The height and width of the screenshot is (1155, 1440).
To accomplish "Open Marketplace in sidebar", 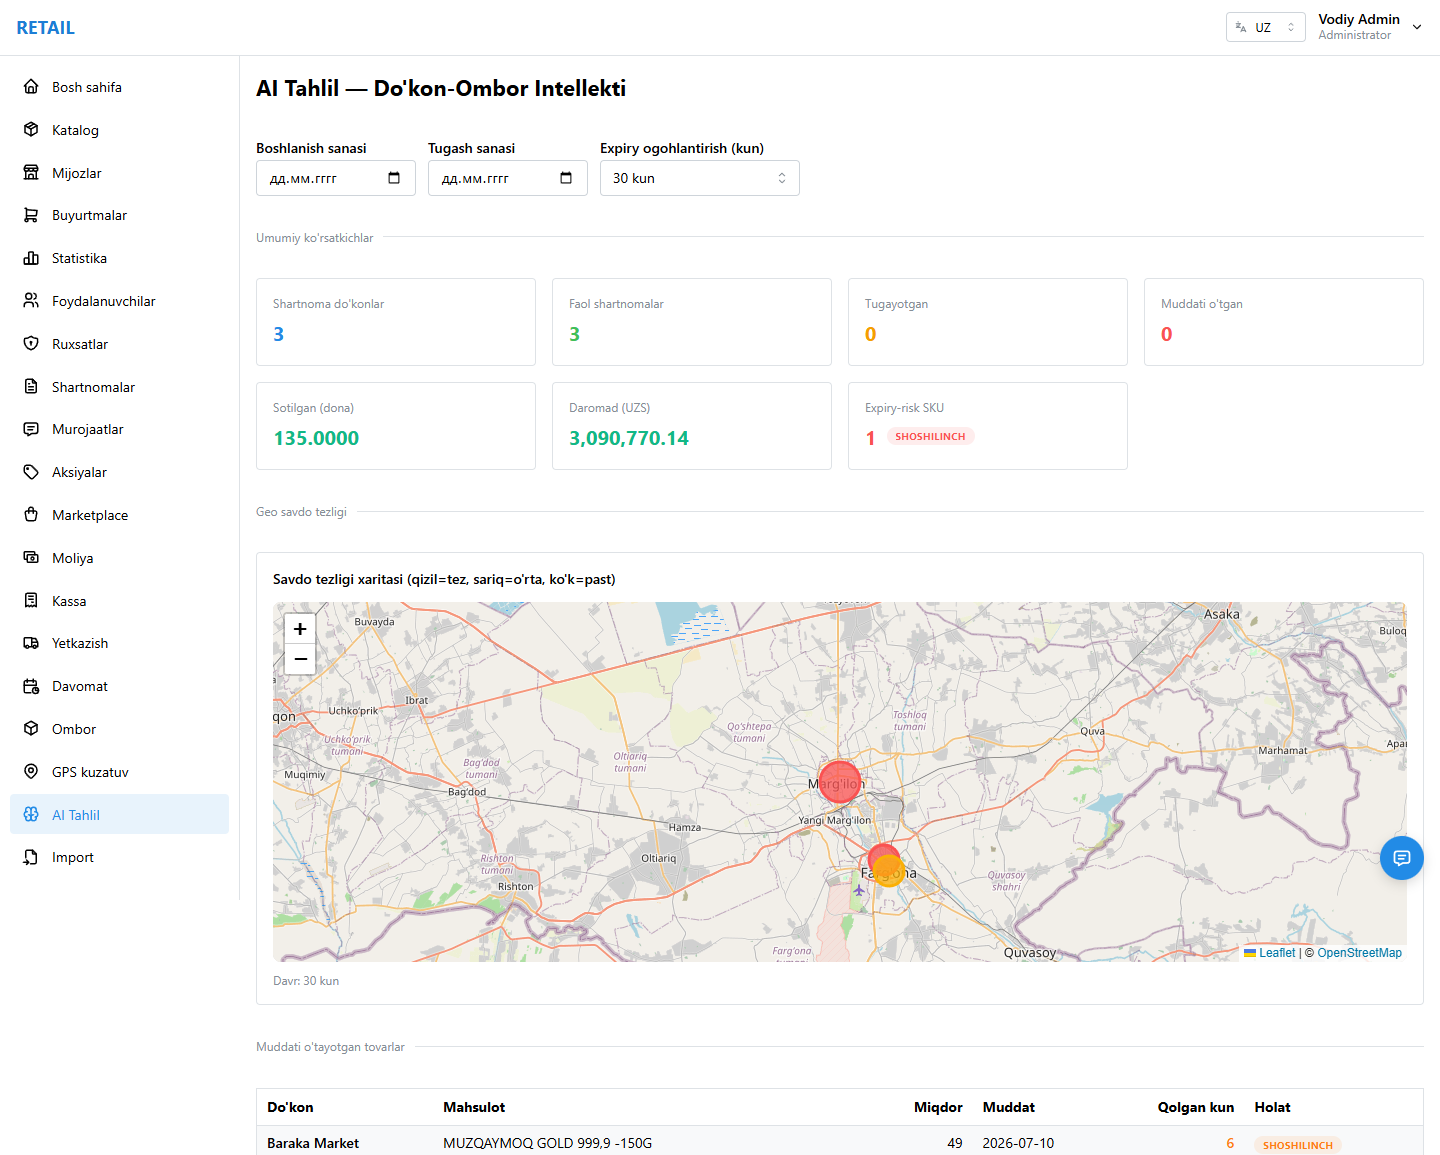I will pos(120,515).
